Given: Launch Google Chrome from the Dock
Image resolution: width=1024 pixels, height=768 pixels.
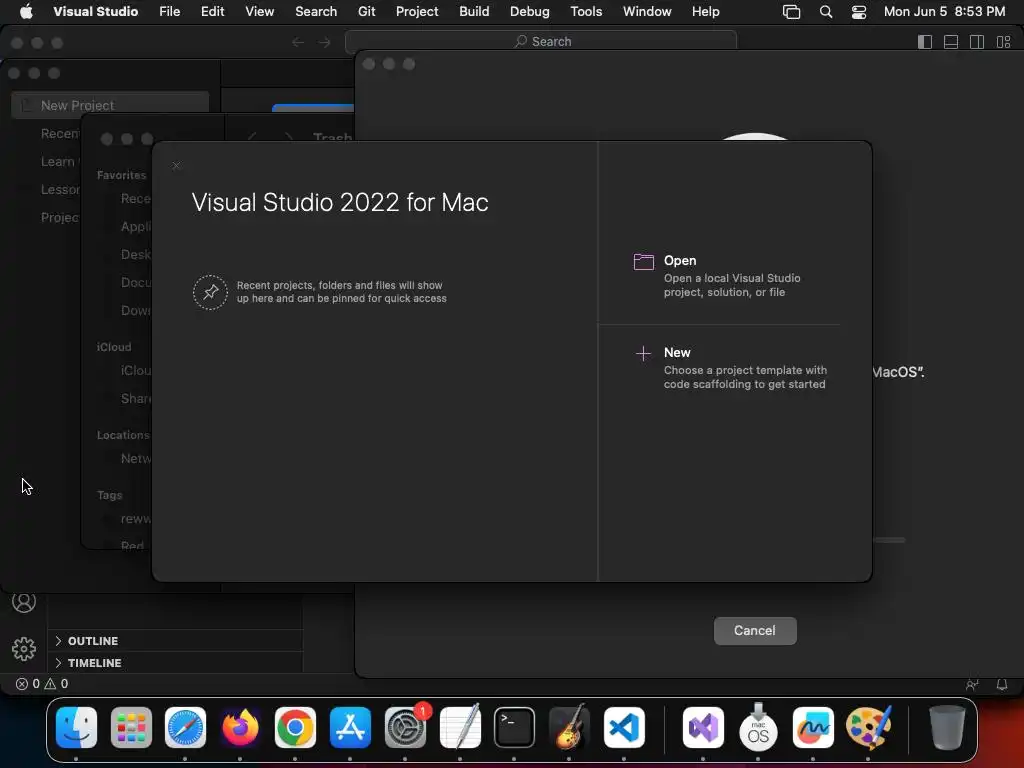Looking at the screenshot, I should pyautogui.click(x=295, y=728).
